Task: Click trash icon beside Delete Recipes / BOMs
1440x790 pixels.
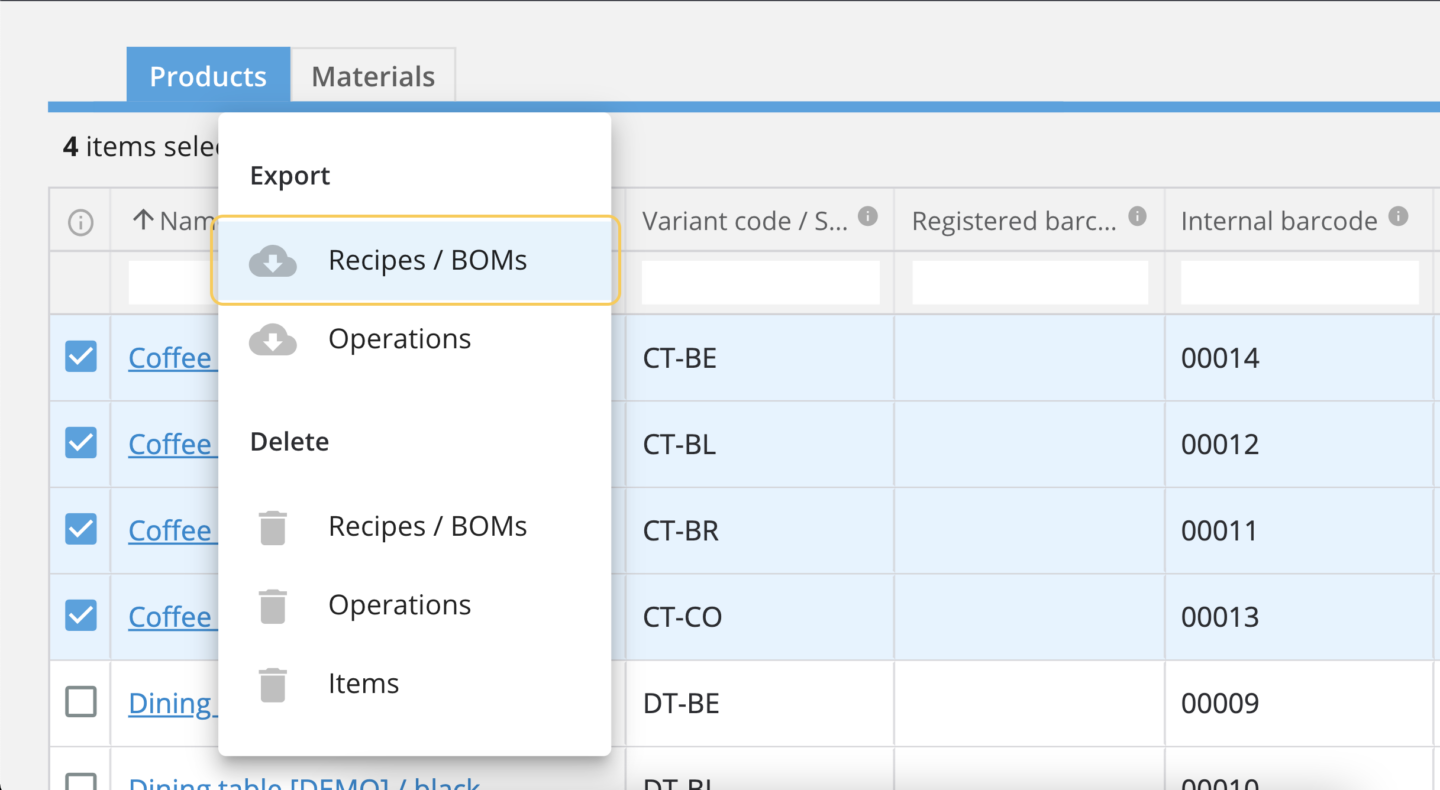Action: 272,527
